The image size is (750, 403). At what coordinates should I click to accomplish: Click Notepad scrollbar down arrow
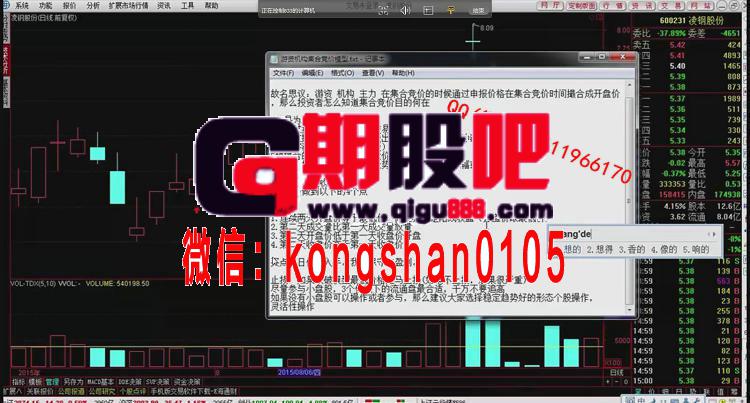tap(629, 310)
